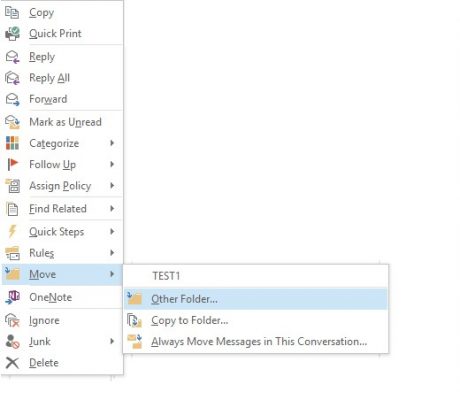Expand the Rules submenu arrow

[112, 253]
